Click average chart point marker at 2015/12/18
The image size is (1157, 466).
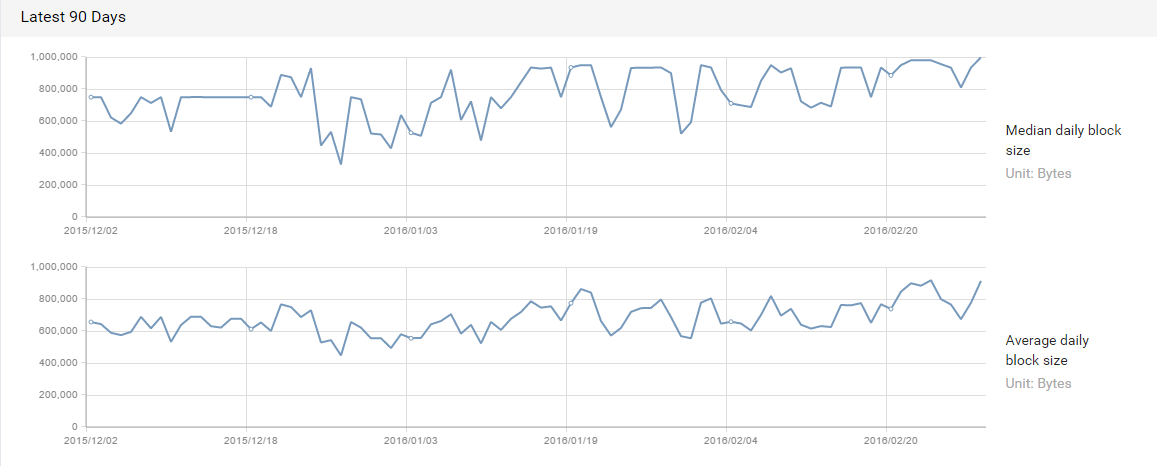[x=251, y=329]
